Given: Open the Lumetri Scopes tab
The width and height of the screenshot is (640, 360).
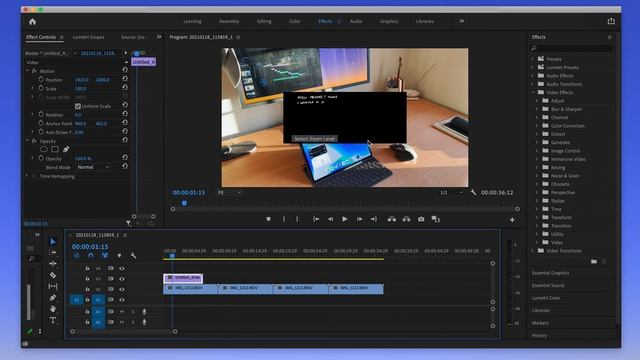Looking at the screenshot, I should [x=89, y=37].
